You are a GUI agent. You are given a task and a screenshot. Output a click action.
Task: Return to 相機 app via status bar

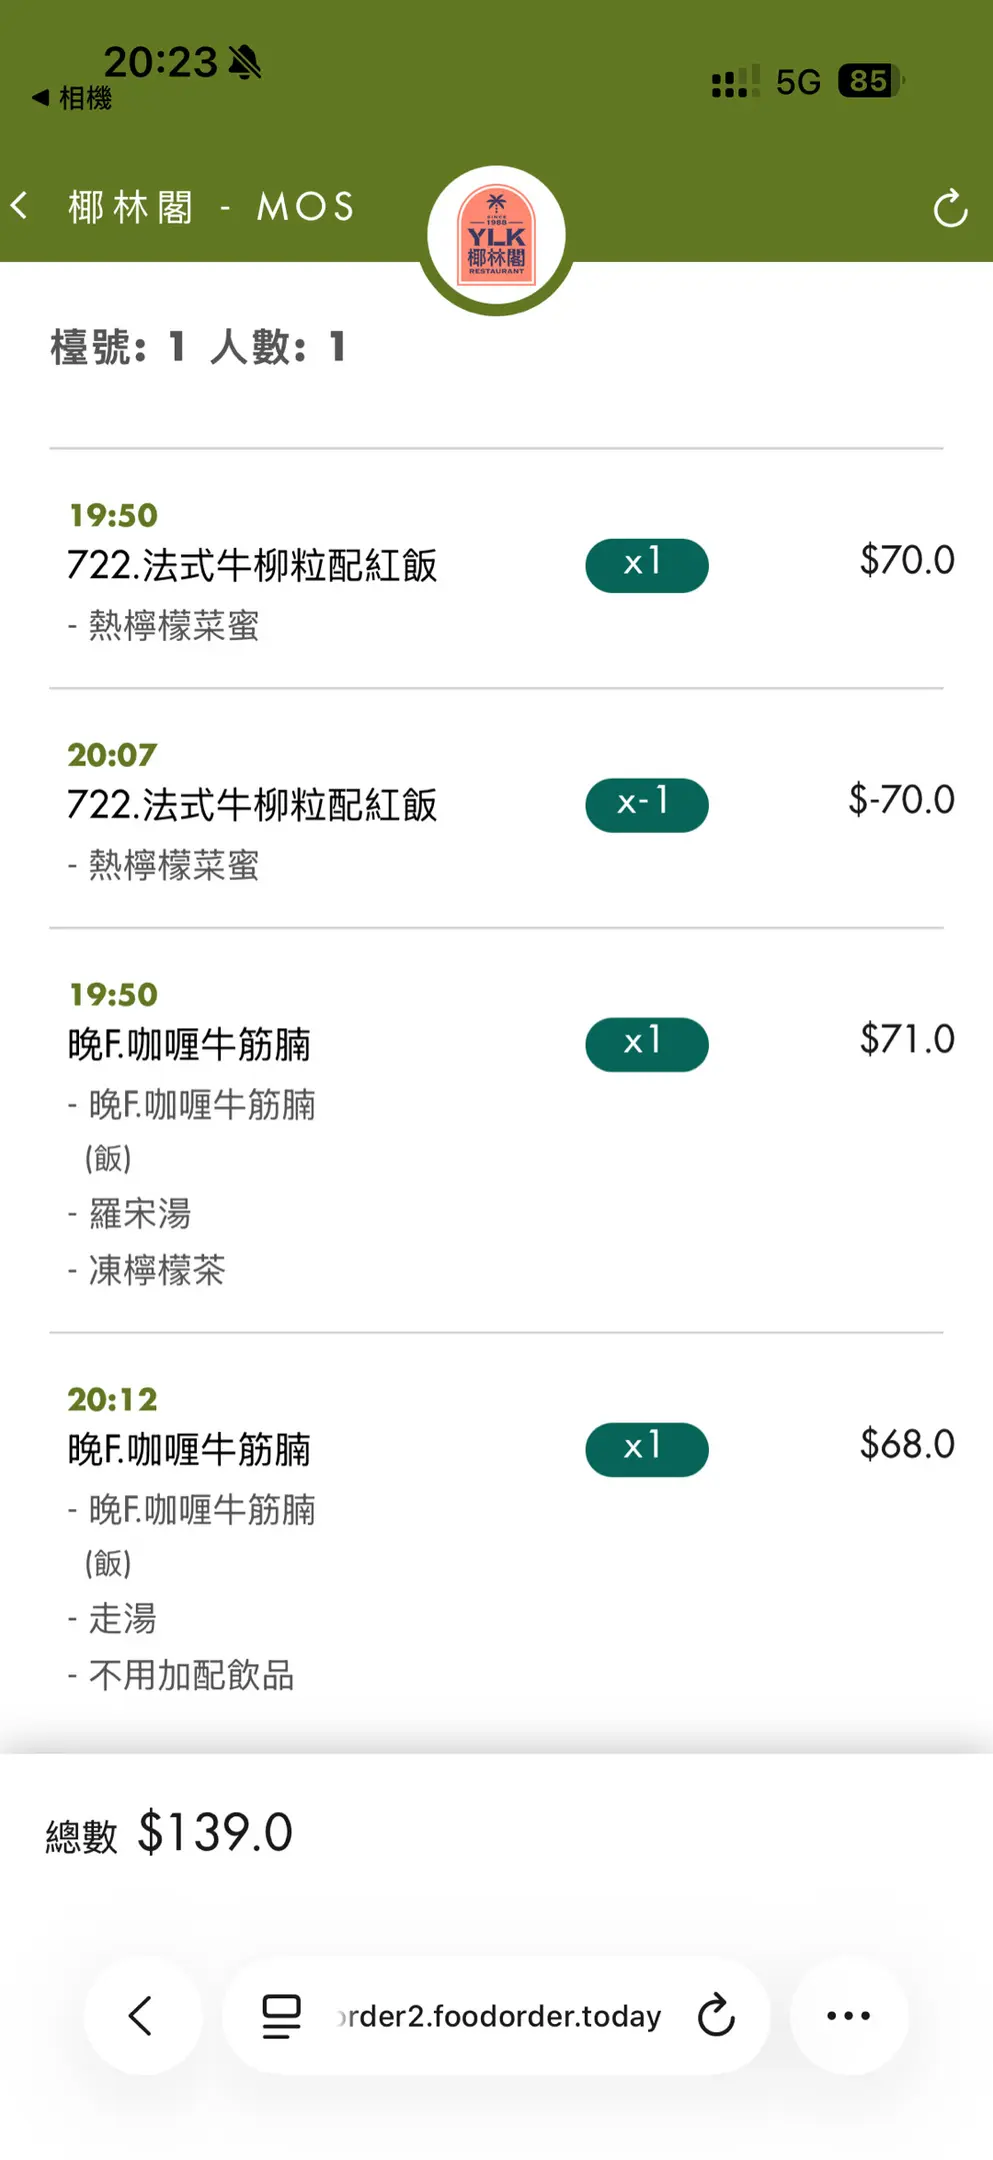click(x=72, y=98)
